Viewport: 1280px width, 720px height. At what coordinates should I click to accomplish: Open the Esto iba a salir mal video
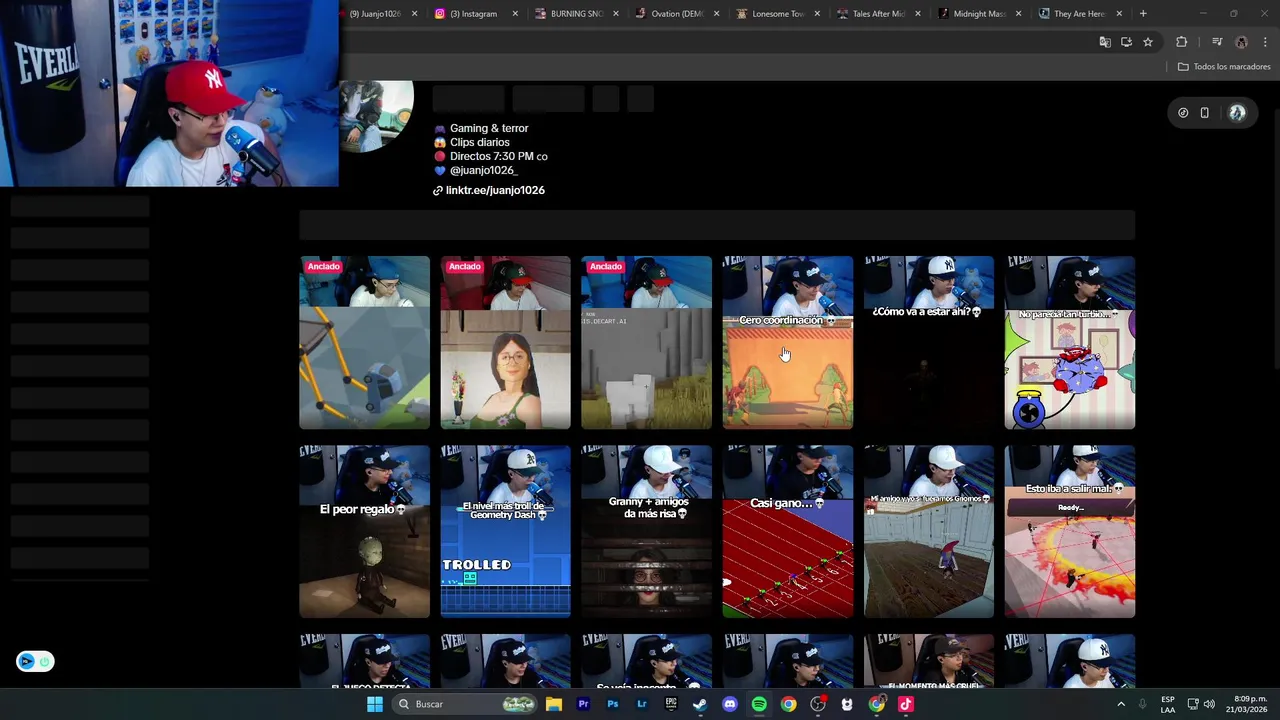(1069, 531)
